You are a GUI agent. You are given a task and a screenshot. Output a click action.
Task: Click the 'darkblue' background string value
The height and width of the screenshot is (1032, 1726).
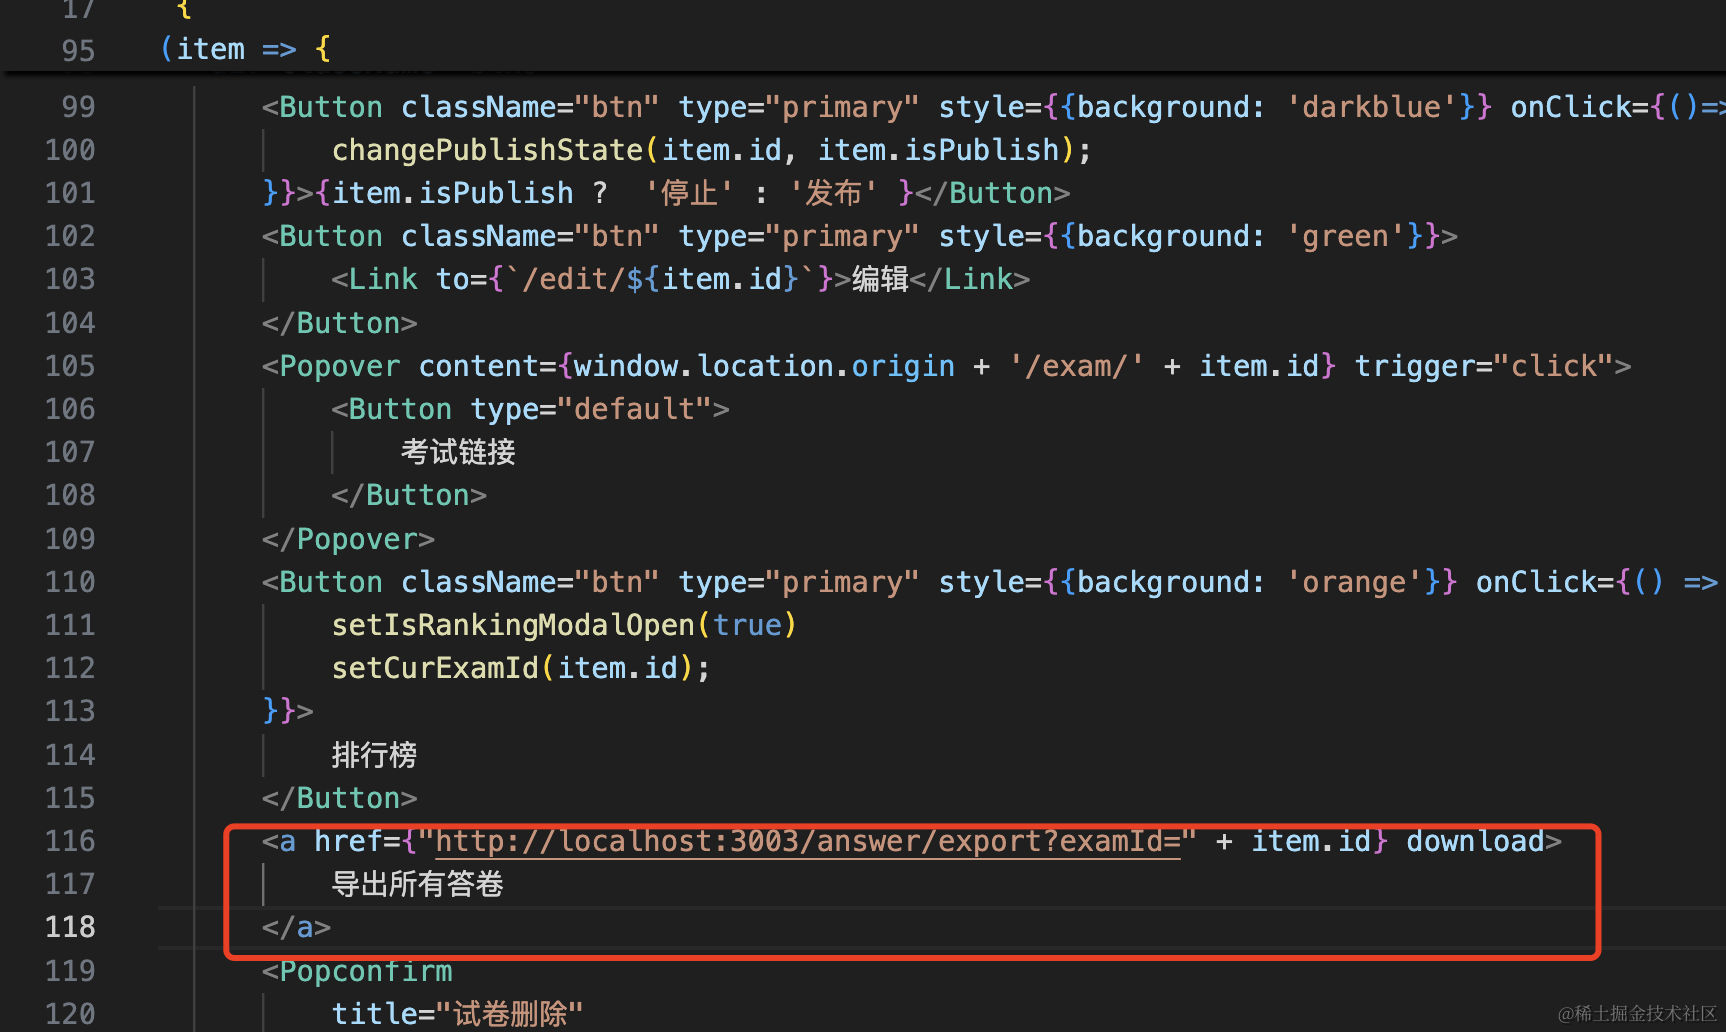tap(1370, 107)
